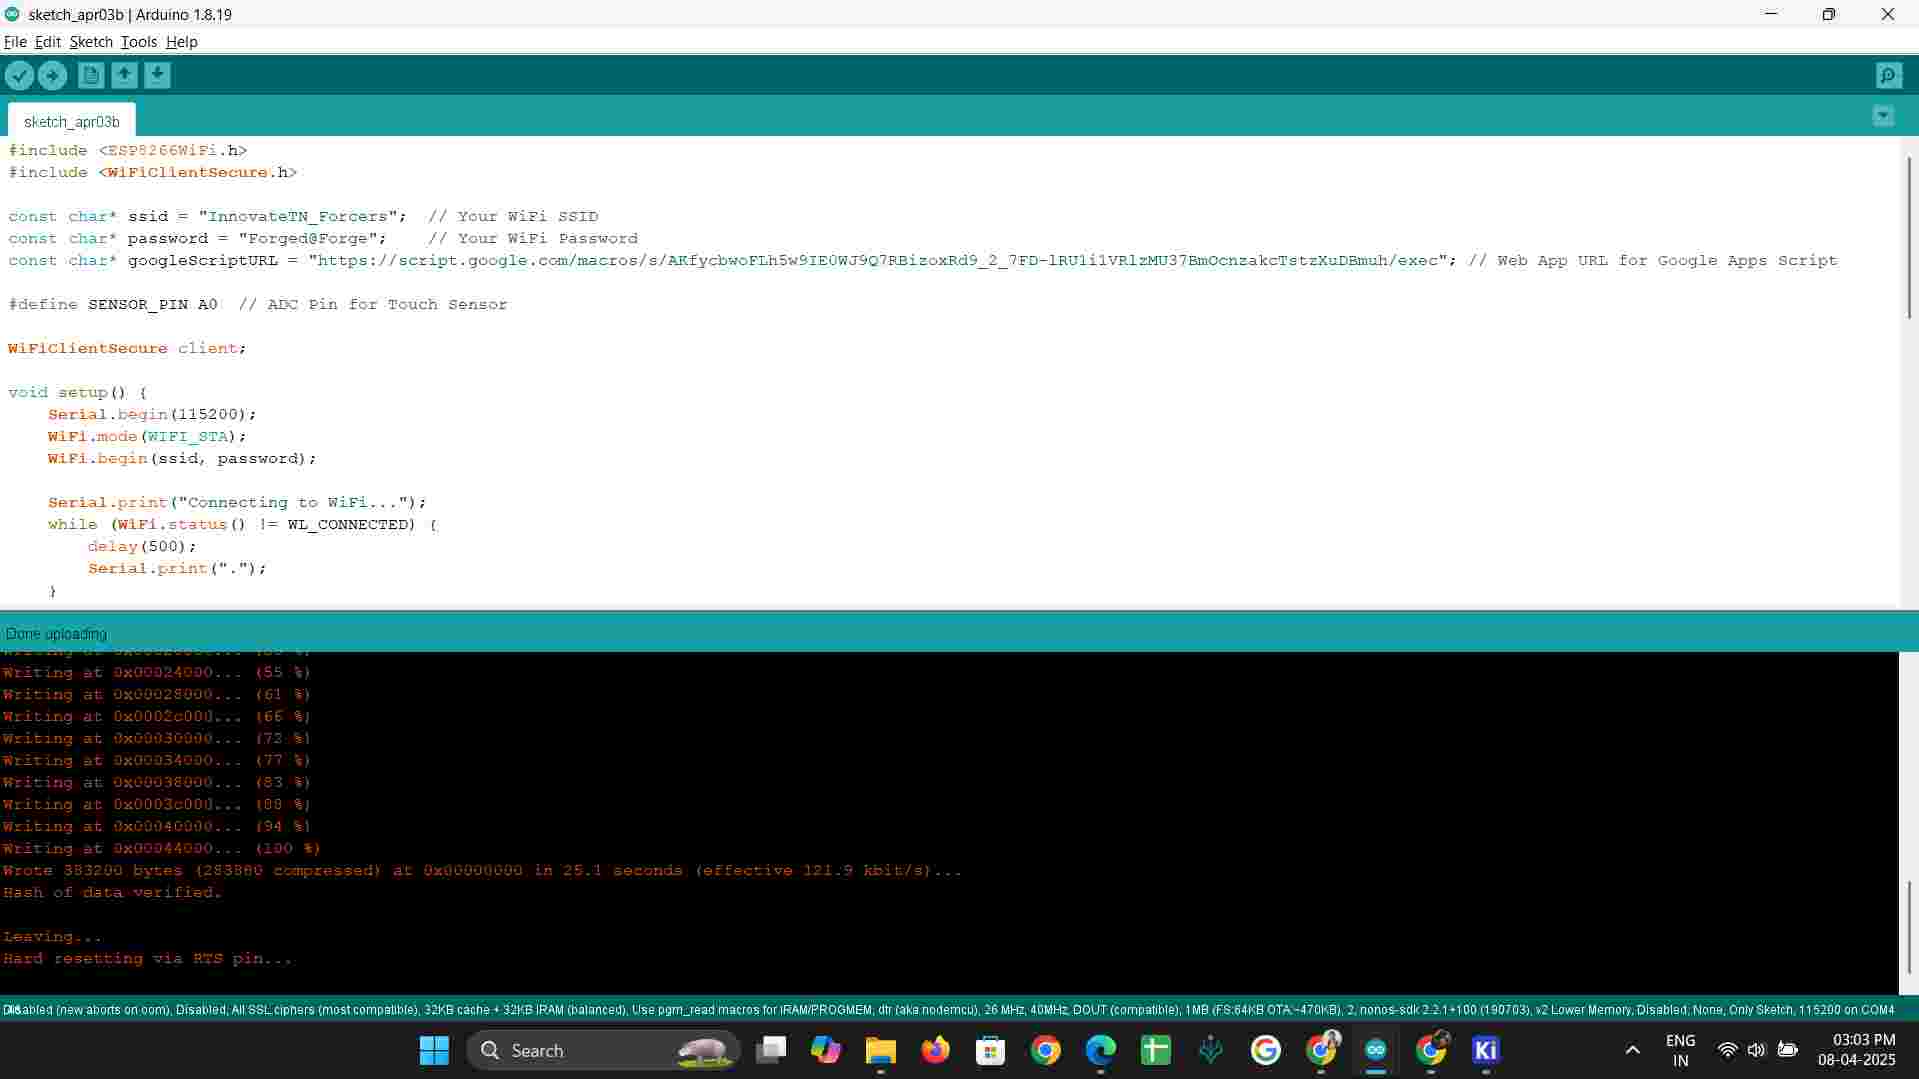Open Copilot from the taskbar
This screenshot has height=1079, width=1919.
coord(826,1050)
